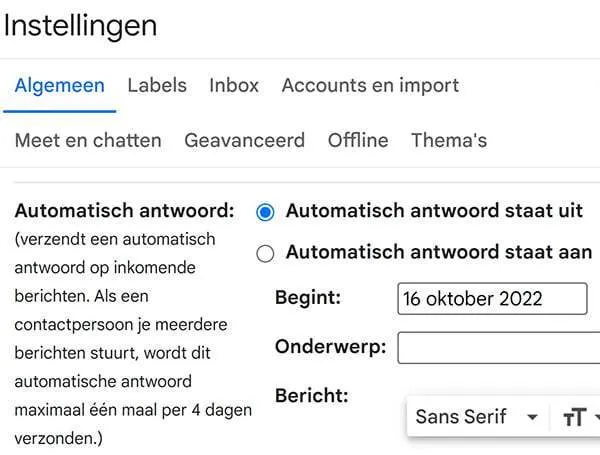The image size is (600, 455).
Task: Click the Instellingen page heading
Action: (x=80, y=25)
